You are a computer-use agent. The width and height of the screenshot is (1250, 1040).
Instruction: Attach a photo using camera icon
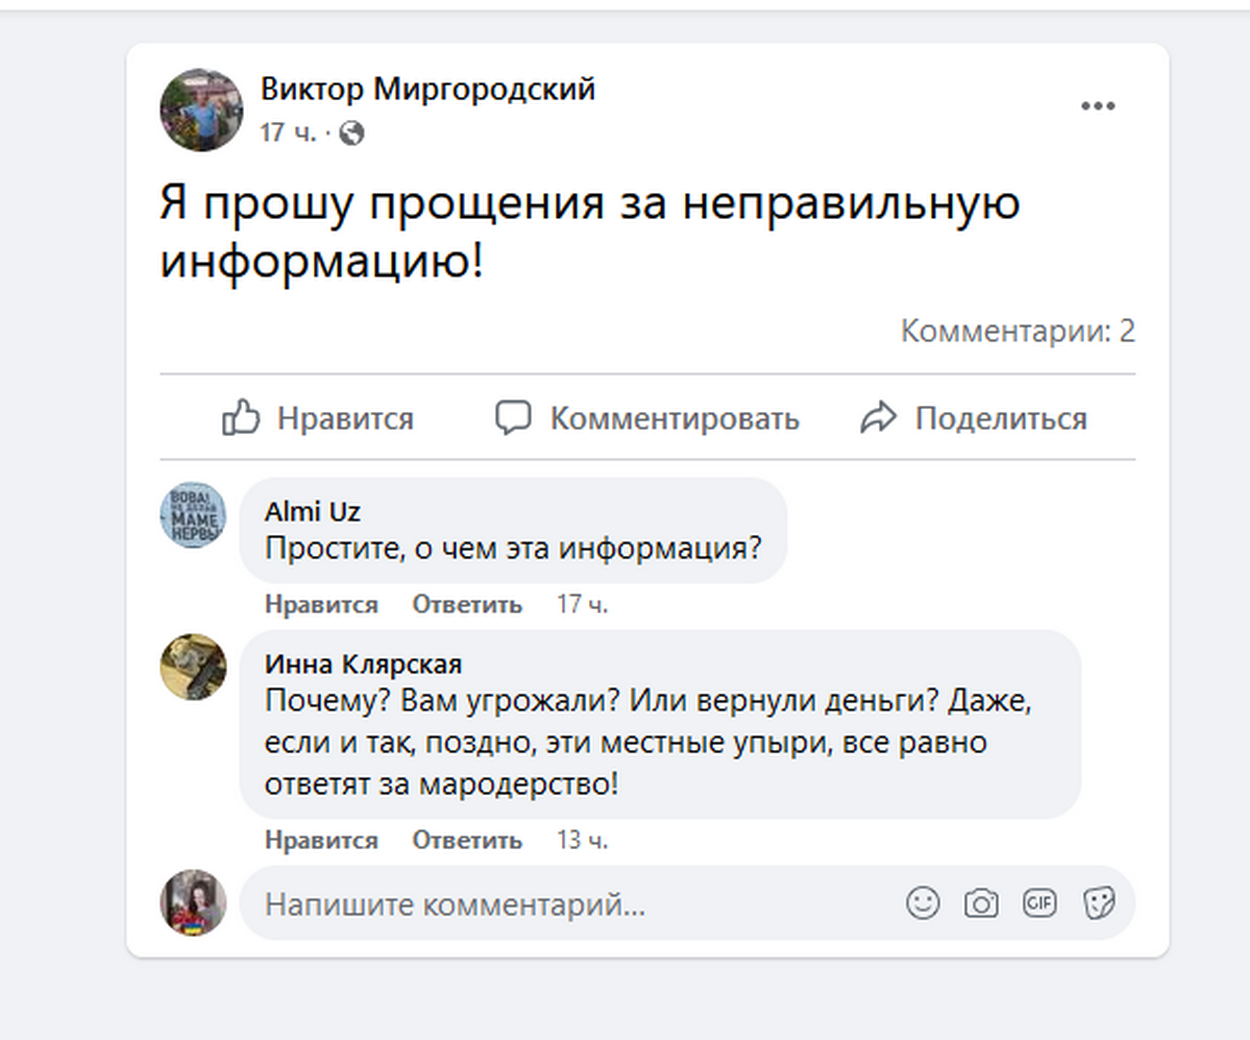980,903
